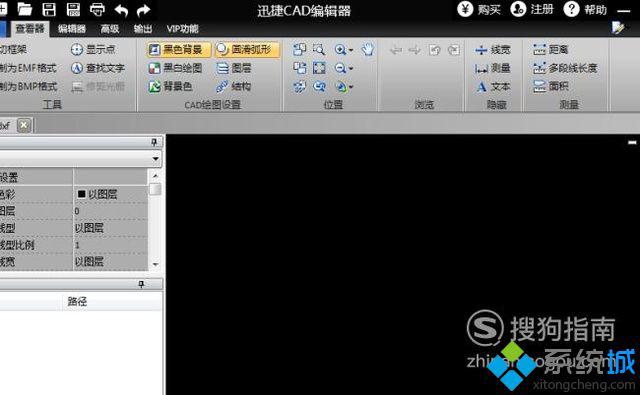Viewport: 640px width, 395px height.
Task: Open the 结构 structure tool
Action: coord(233,86)
